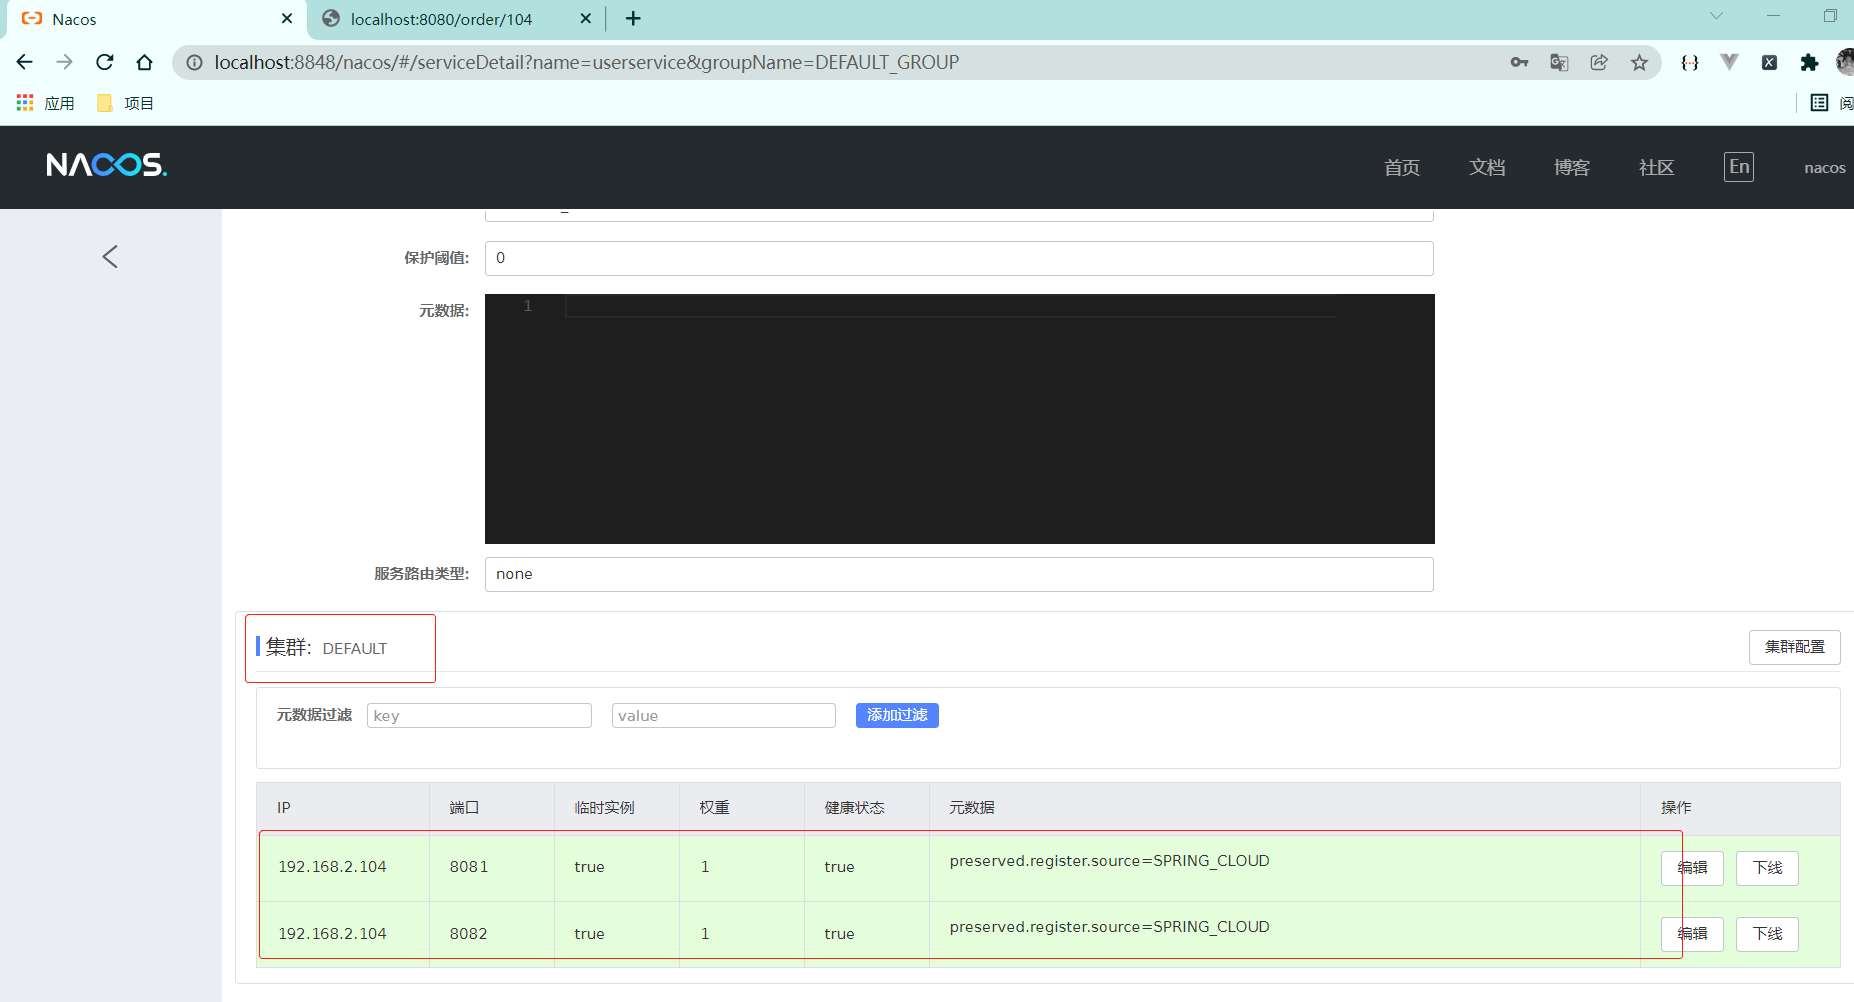The width and height of the screenshot is (1854, 1002).
Task: Open 首页 in the Nacos header
Action: coord(1402,167)
